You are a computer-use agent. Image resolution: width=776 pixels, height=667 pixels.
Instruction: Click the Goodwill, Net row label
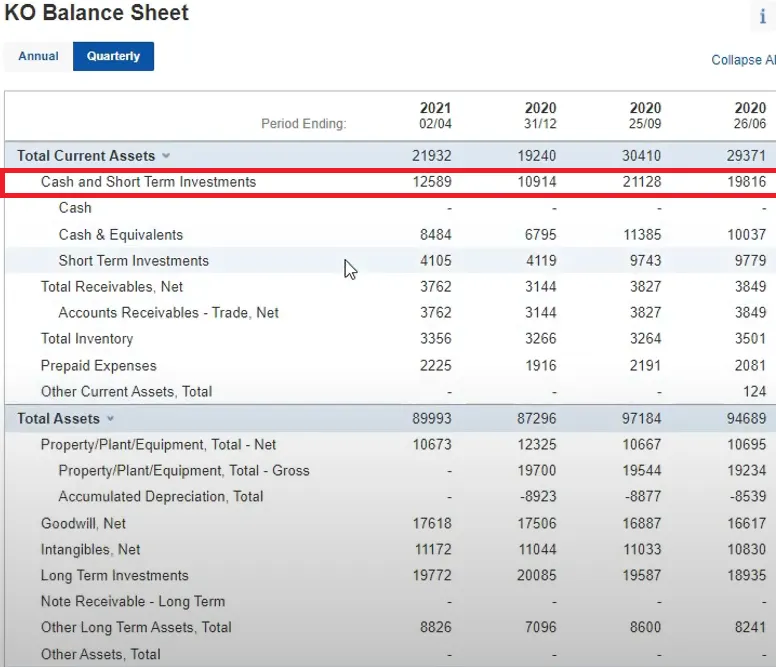(x=83, y=524)
